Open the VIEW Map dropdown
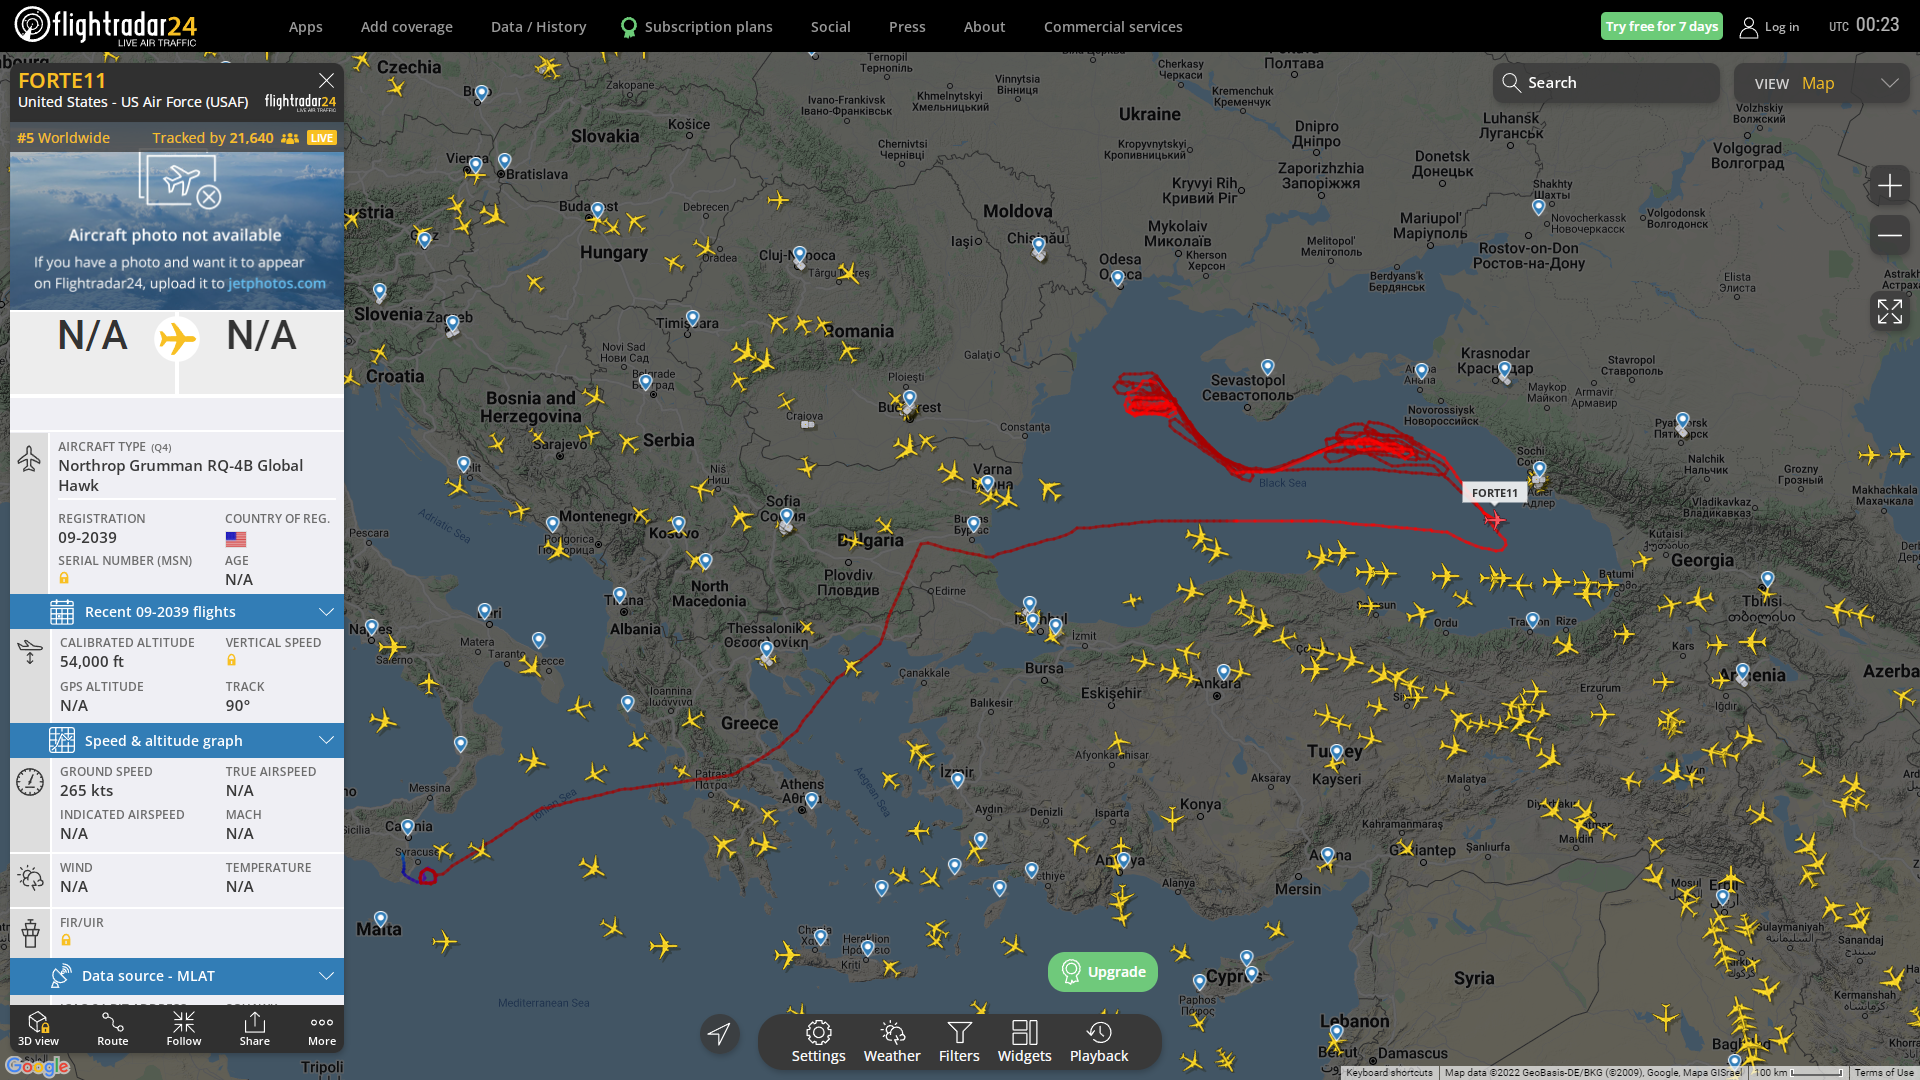This screenshot has width=1920, height=1080. click(x=1822, y=83)
